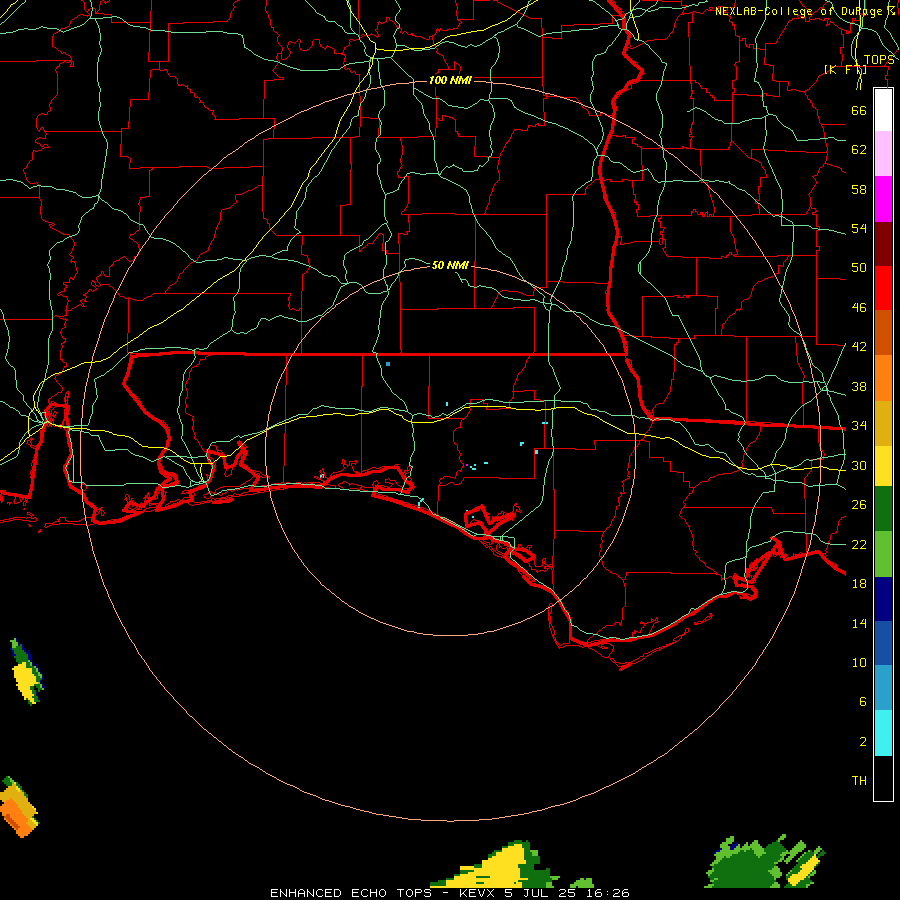Click the "10" legend value
This screenshot has width=900, height=900.
point(859,662)
